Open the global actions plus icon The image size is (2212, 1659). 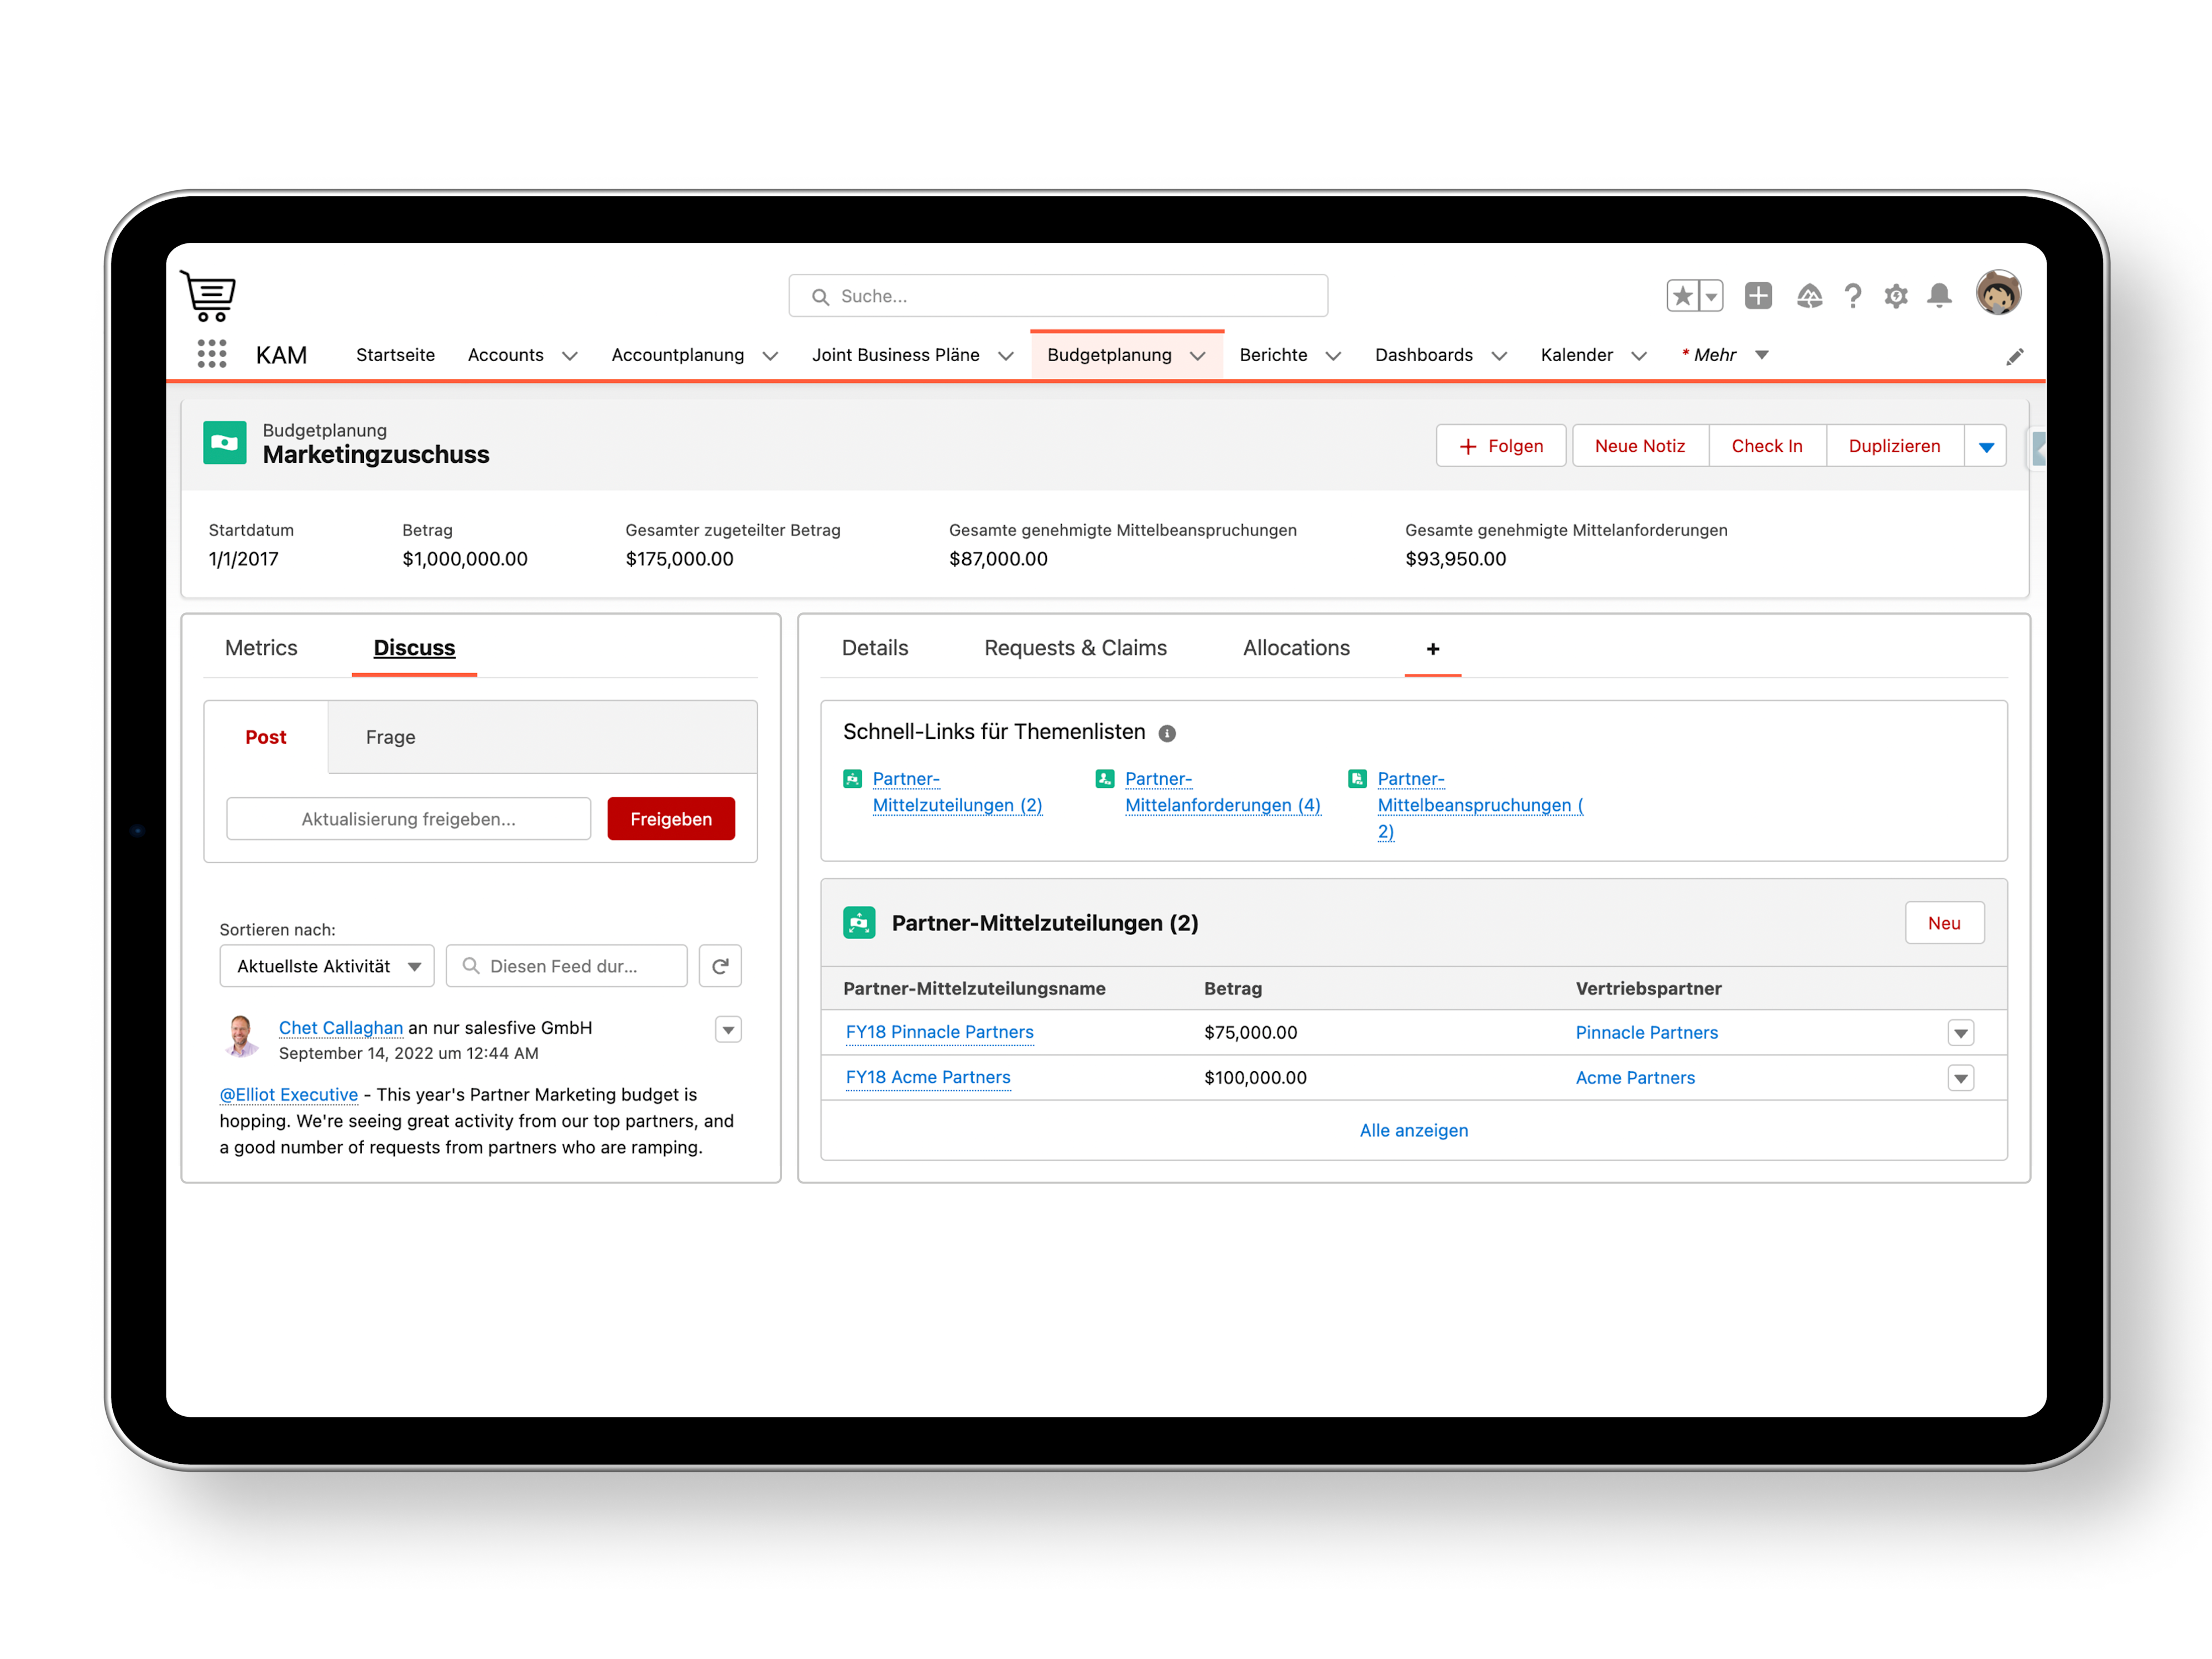[x=1758, y=296]
